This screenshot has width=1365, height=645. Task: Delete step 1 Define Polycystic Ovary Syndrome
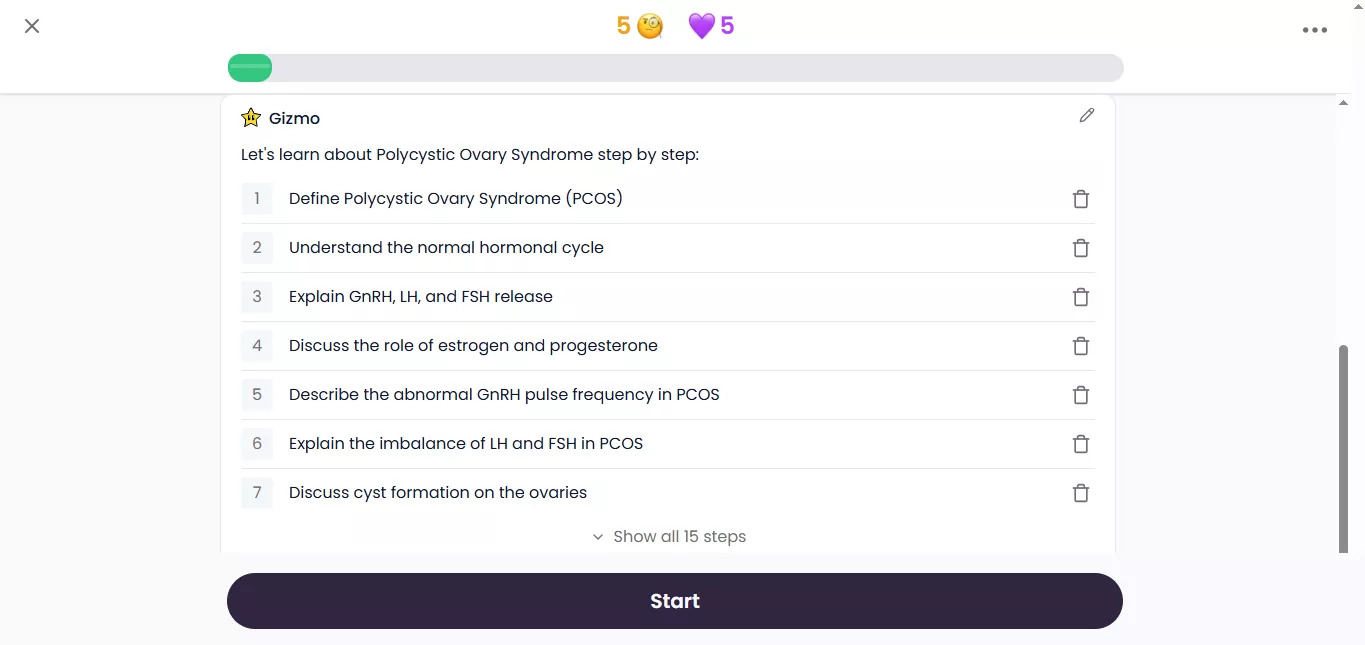1080,199
